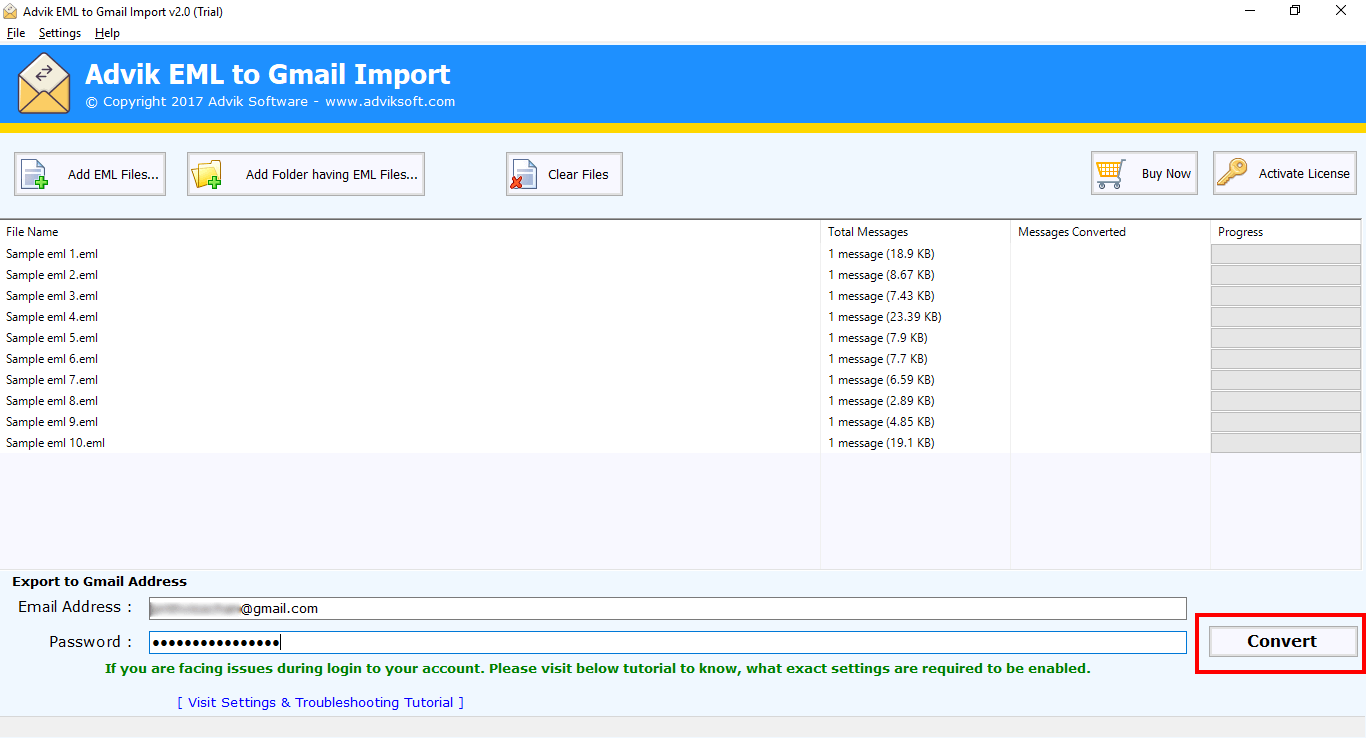The height and width of the screenshot is (738, 1366).
Task: Click the 1 message (2.89 KB) cell
Action: click(x=881, y=401)
